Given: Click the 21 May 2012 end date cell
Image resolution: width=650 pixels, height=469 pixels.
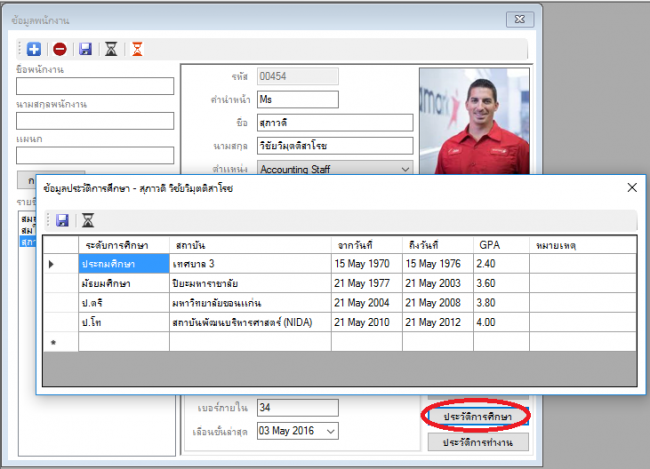Looking at the screenshot, I should tap(438, 322).
